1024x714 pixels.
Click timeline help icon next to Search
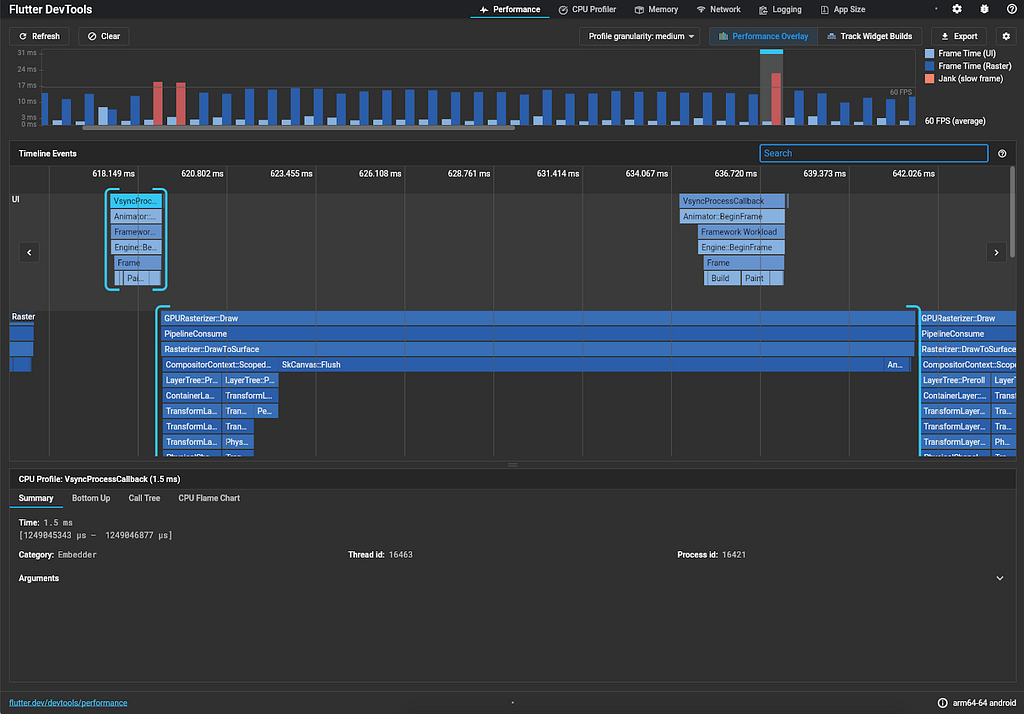tap(1002, 153)
